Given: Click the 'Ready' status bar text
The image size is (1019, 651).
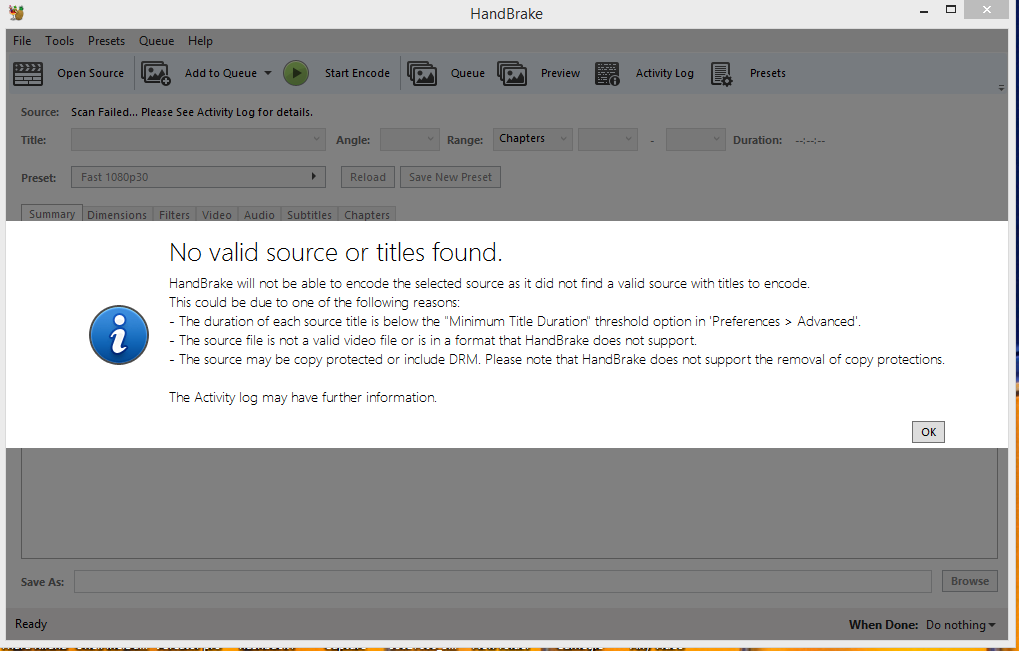Looking at the screenshot, I should pos(31,624).
